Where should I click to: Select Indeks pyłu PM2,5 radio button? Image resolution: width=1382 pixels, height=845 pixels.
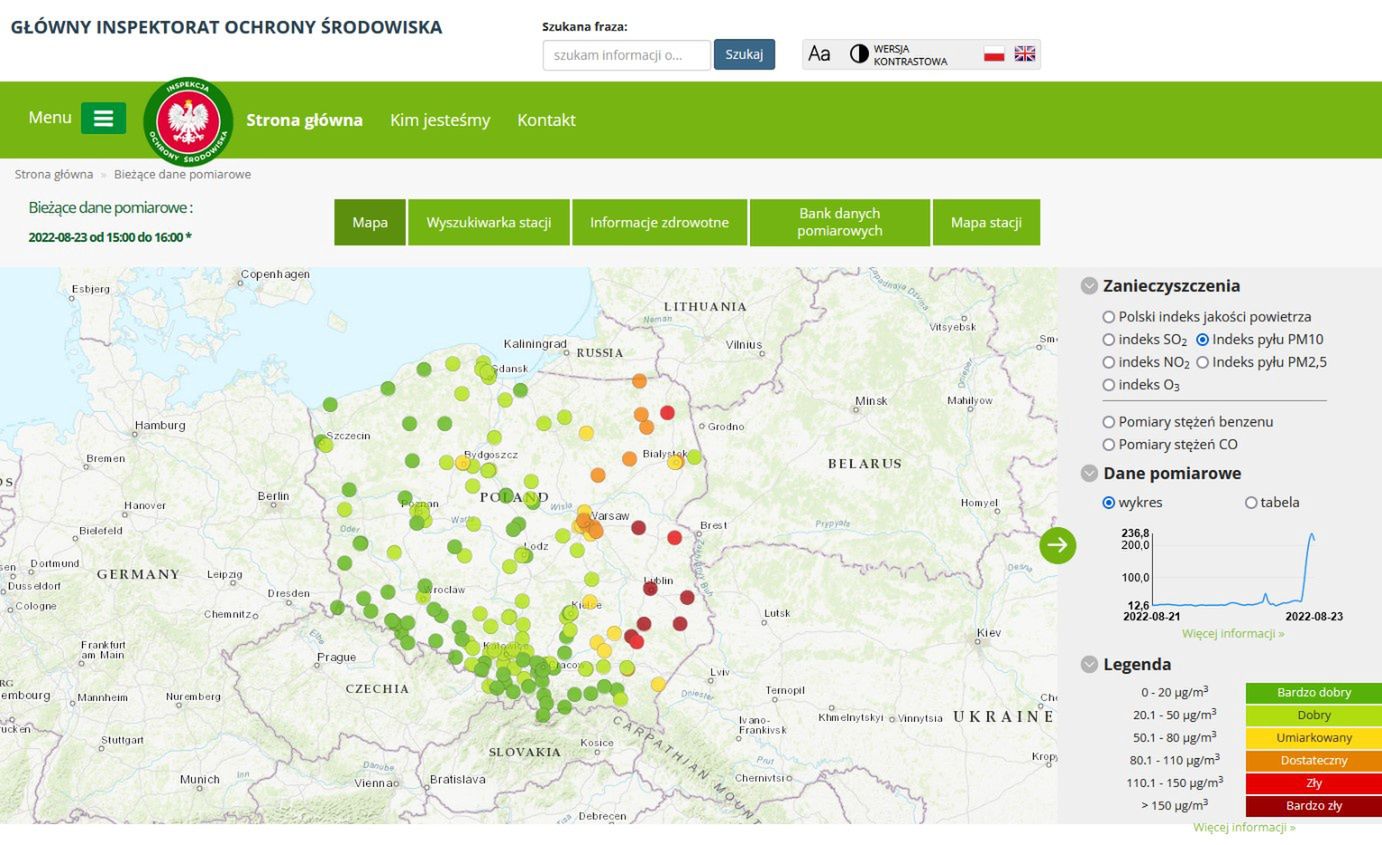(1203, 362)
